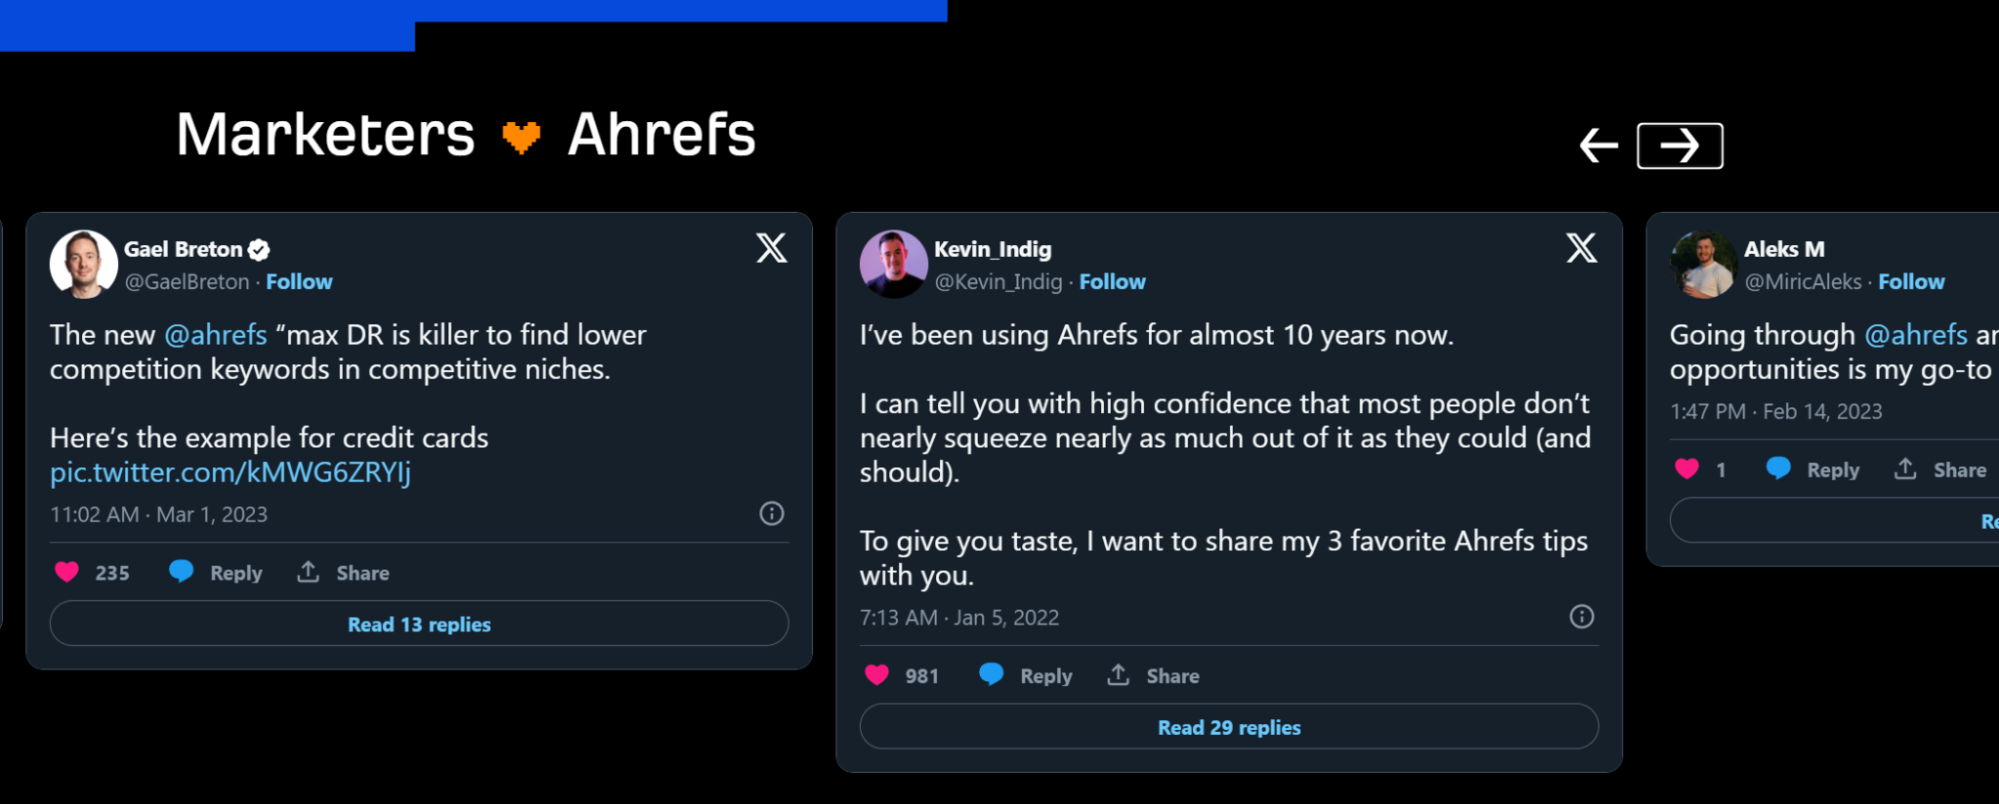Open the info icon on Gael Breton's tweet

(x=771, y=514)
